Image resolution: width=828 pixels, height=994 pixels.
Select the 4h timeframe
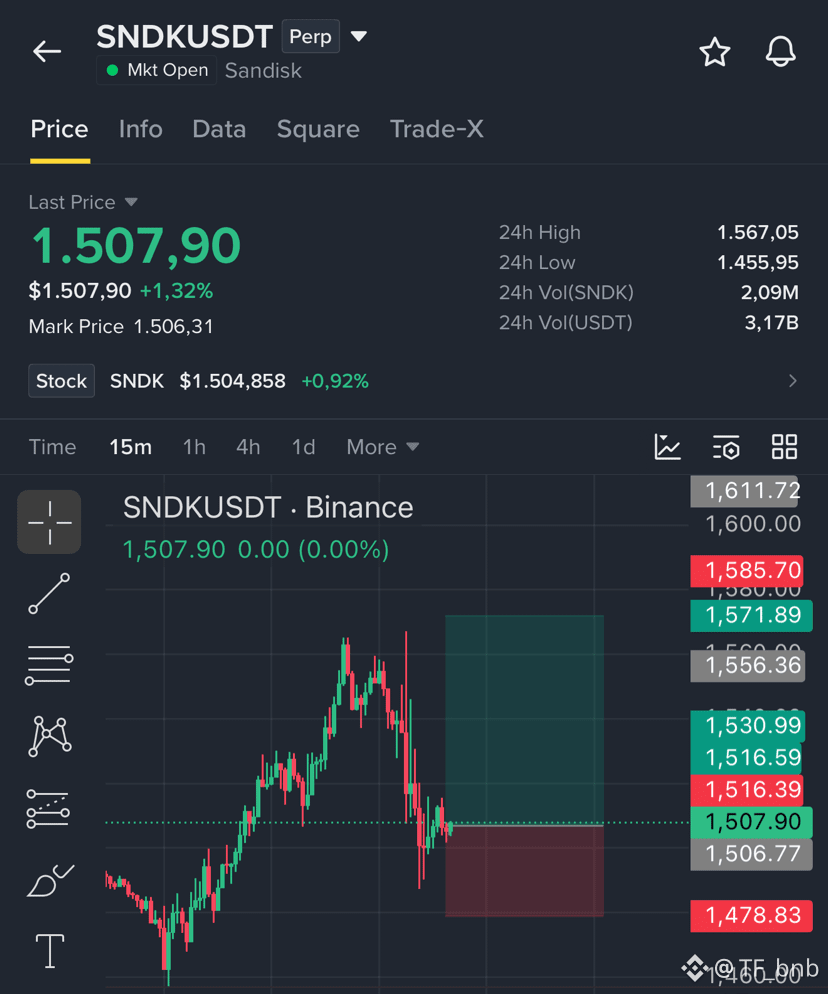[x=248, y=447]
